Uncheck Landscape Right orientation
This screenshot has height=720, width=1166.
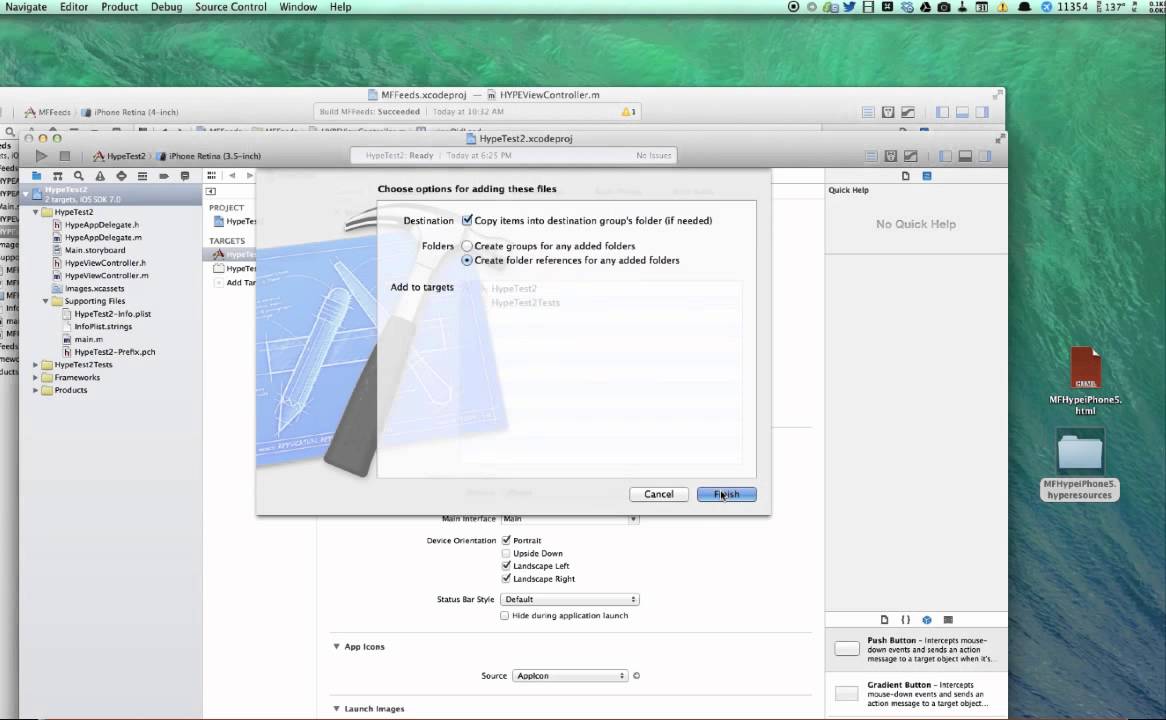tap(506, 579)
